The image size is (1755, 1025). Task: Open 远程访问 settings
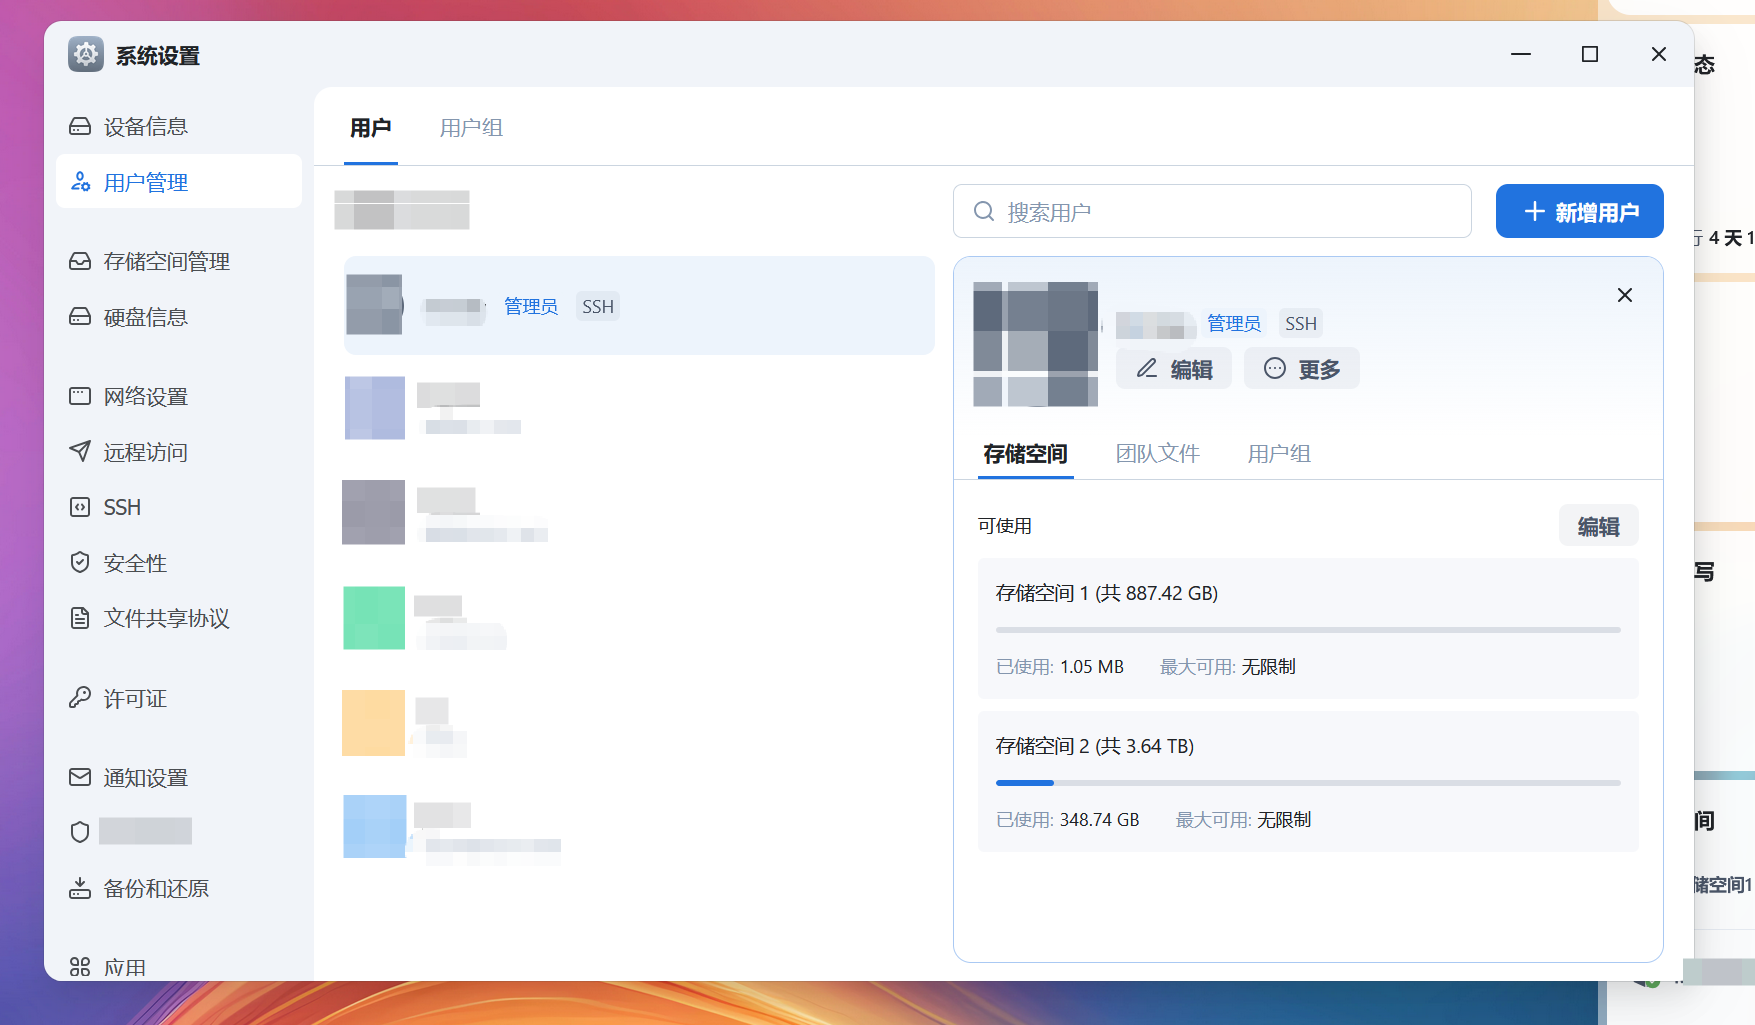(146, 451)
